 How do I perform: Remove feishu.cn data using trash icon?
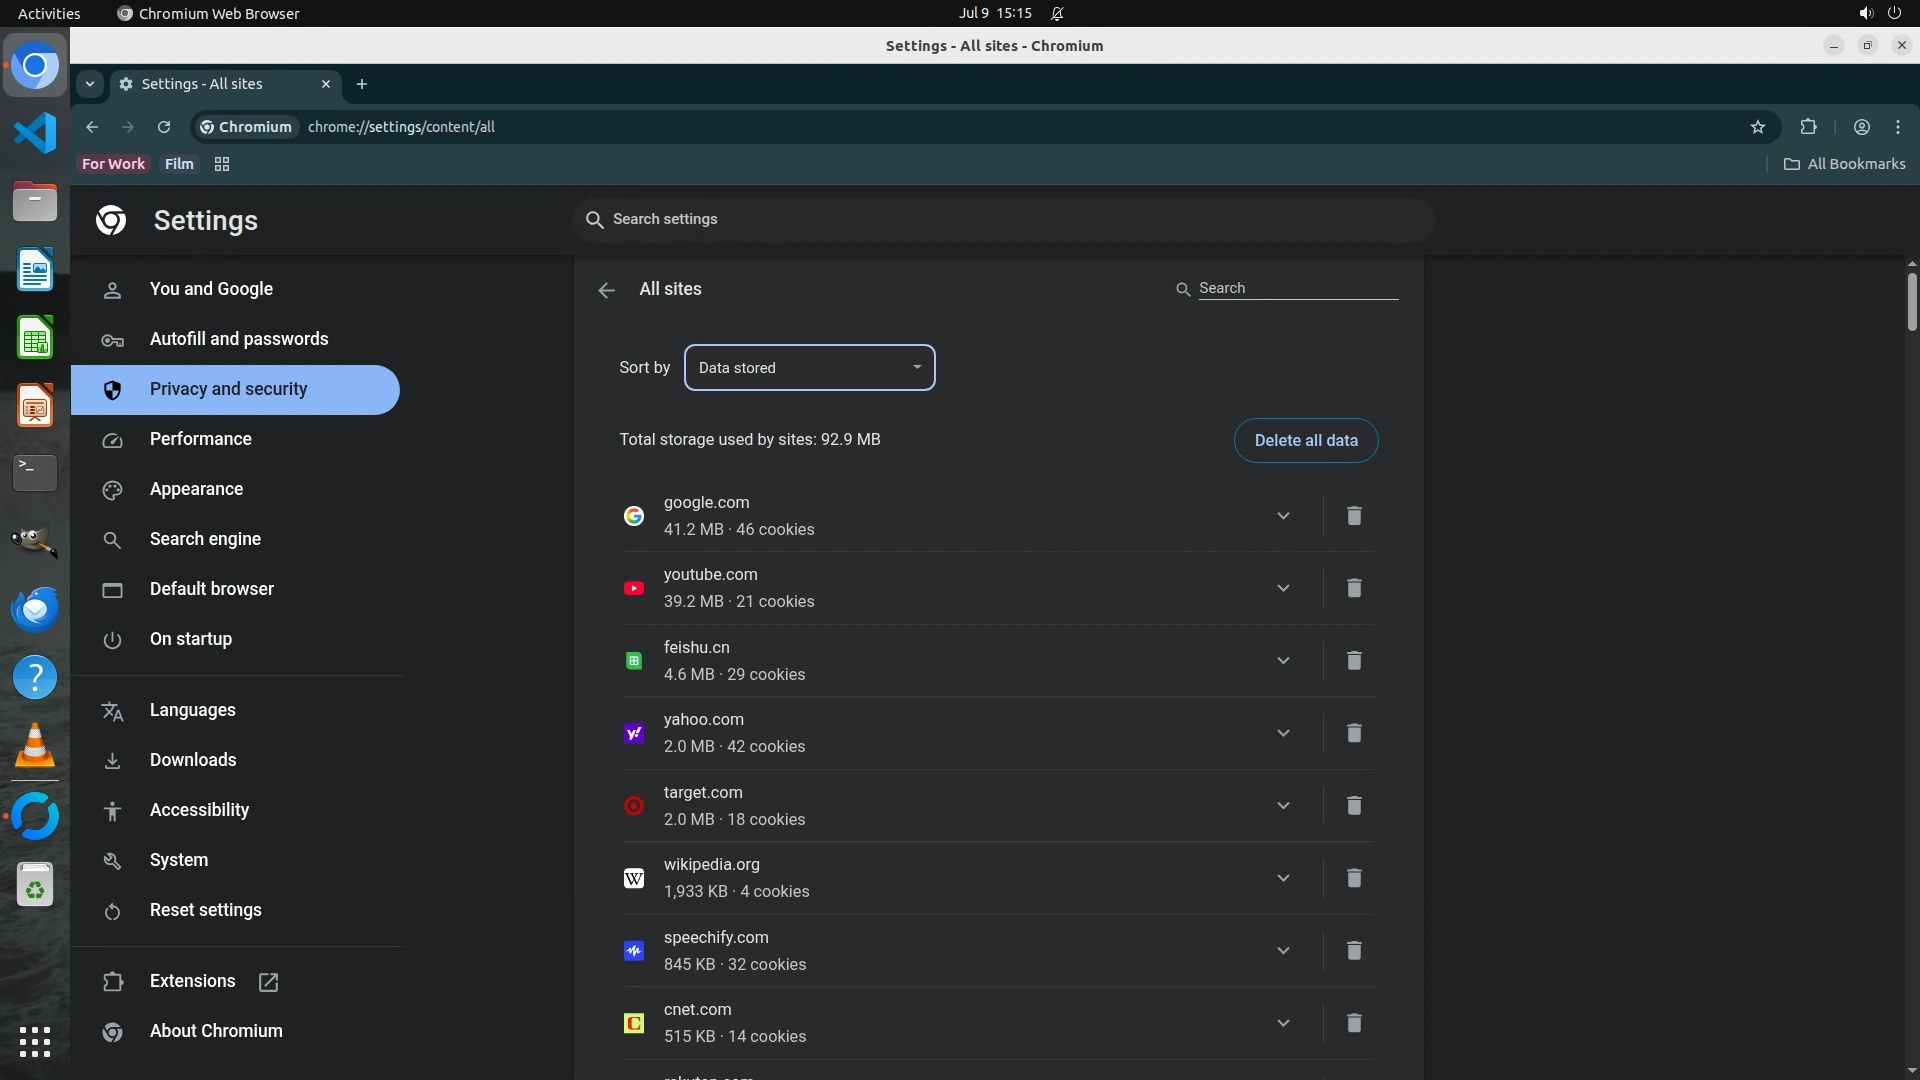coord(1353,661)
